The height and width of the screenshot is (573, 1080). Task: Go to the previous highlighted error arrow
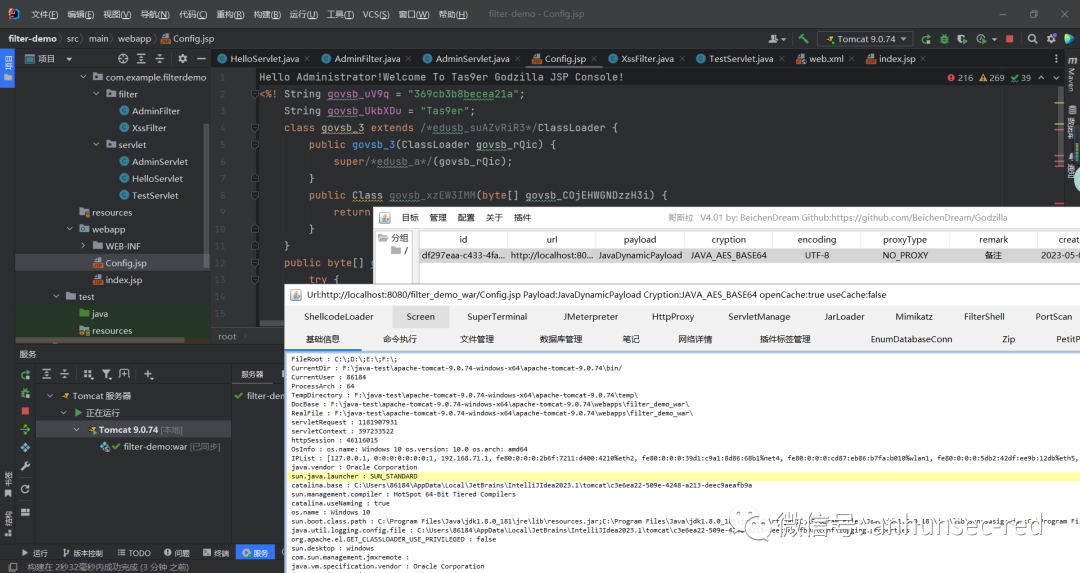point(1041,78)
